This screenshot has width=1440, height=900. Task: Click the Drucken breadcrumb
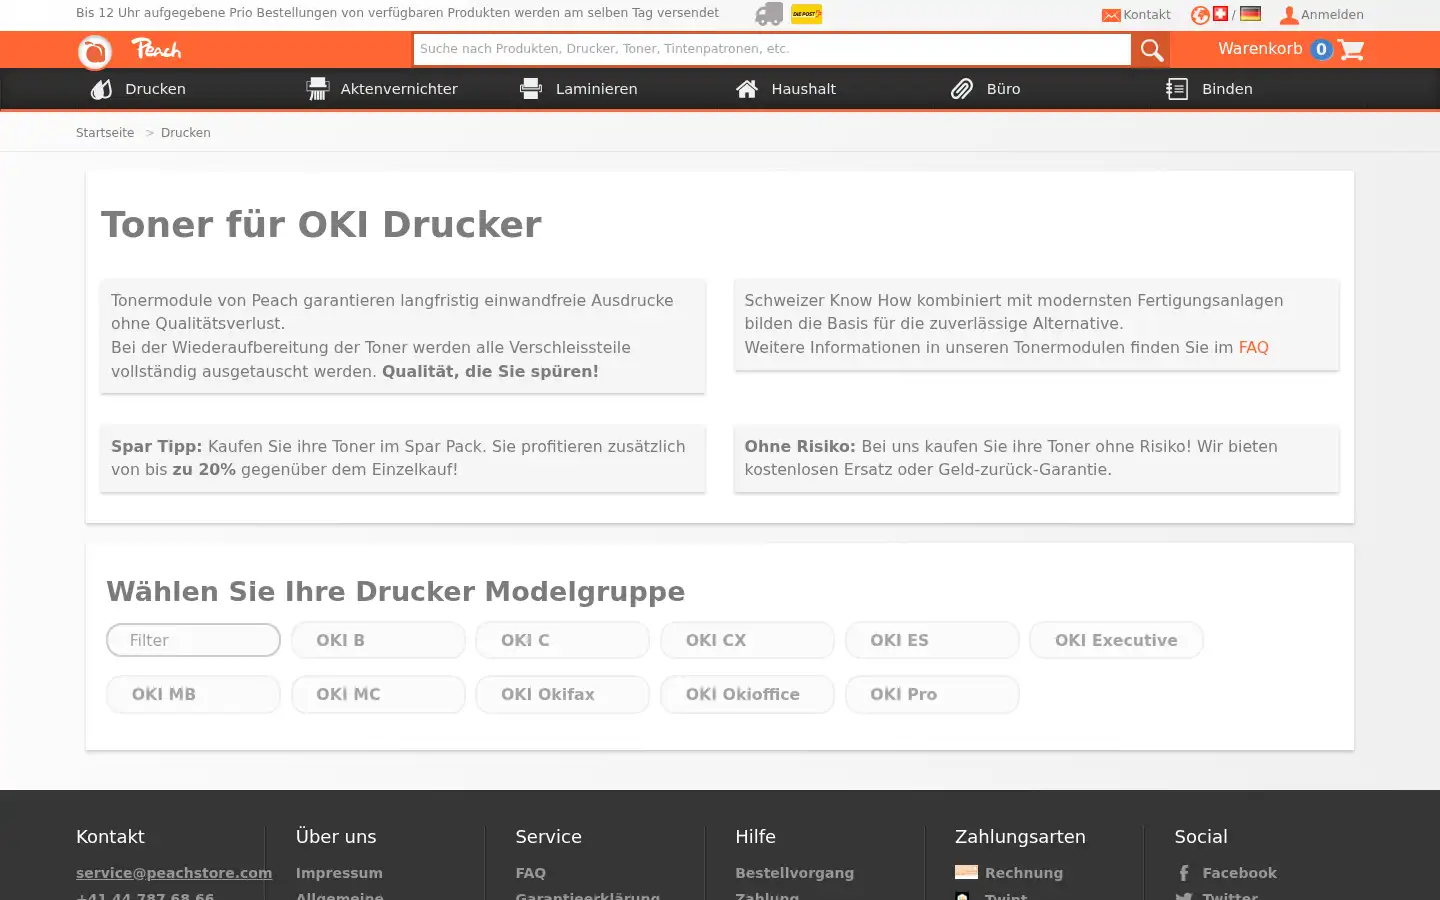pyautogui.click(x=186, y=133)
